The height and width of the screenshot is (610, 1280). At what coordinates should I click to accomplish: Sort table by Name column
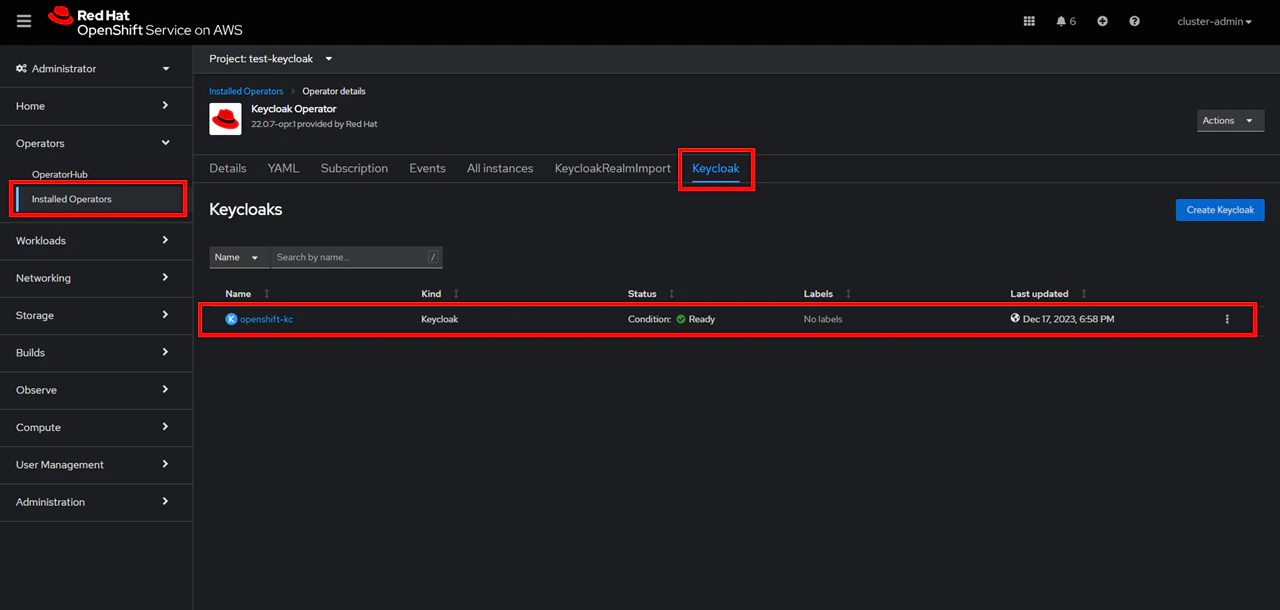point(248,294)
